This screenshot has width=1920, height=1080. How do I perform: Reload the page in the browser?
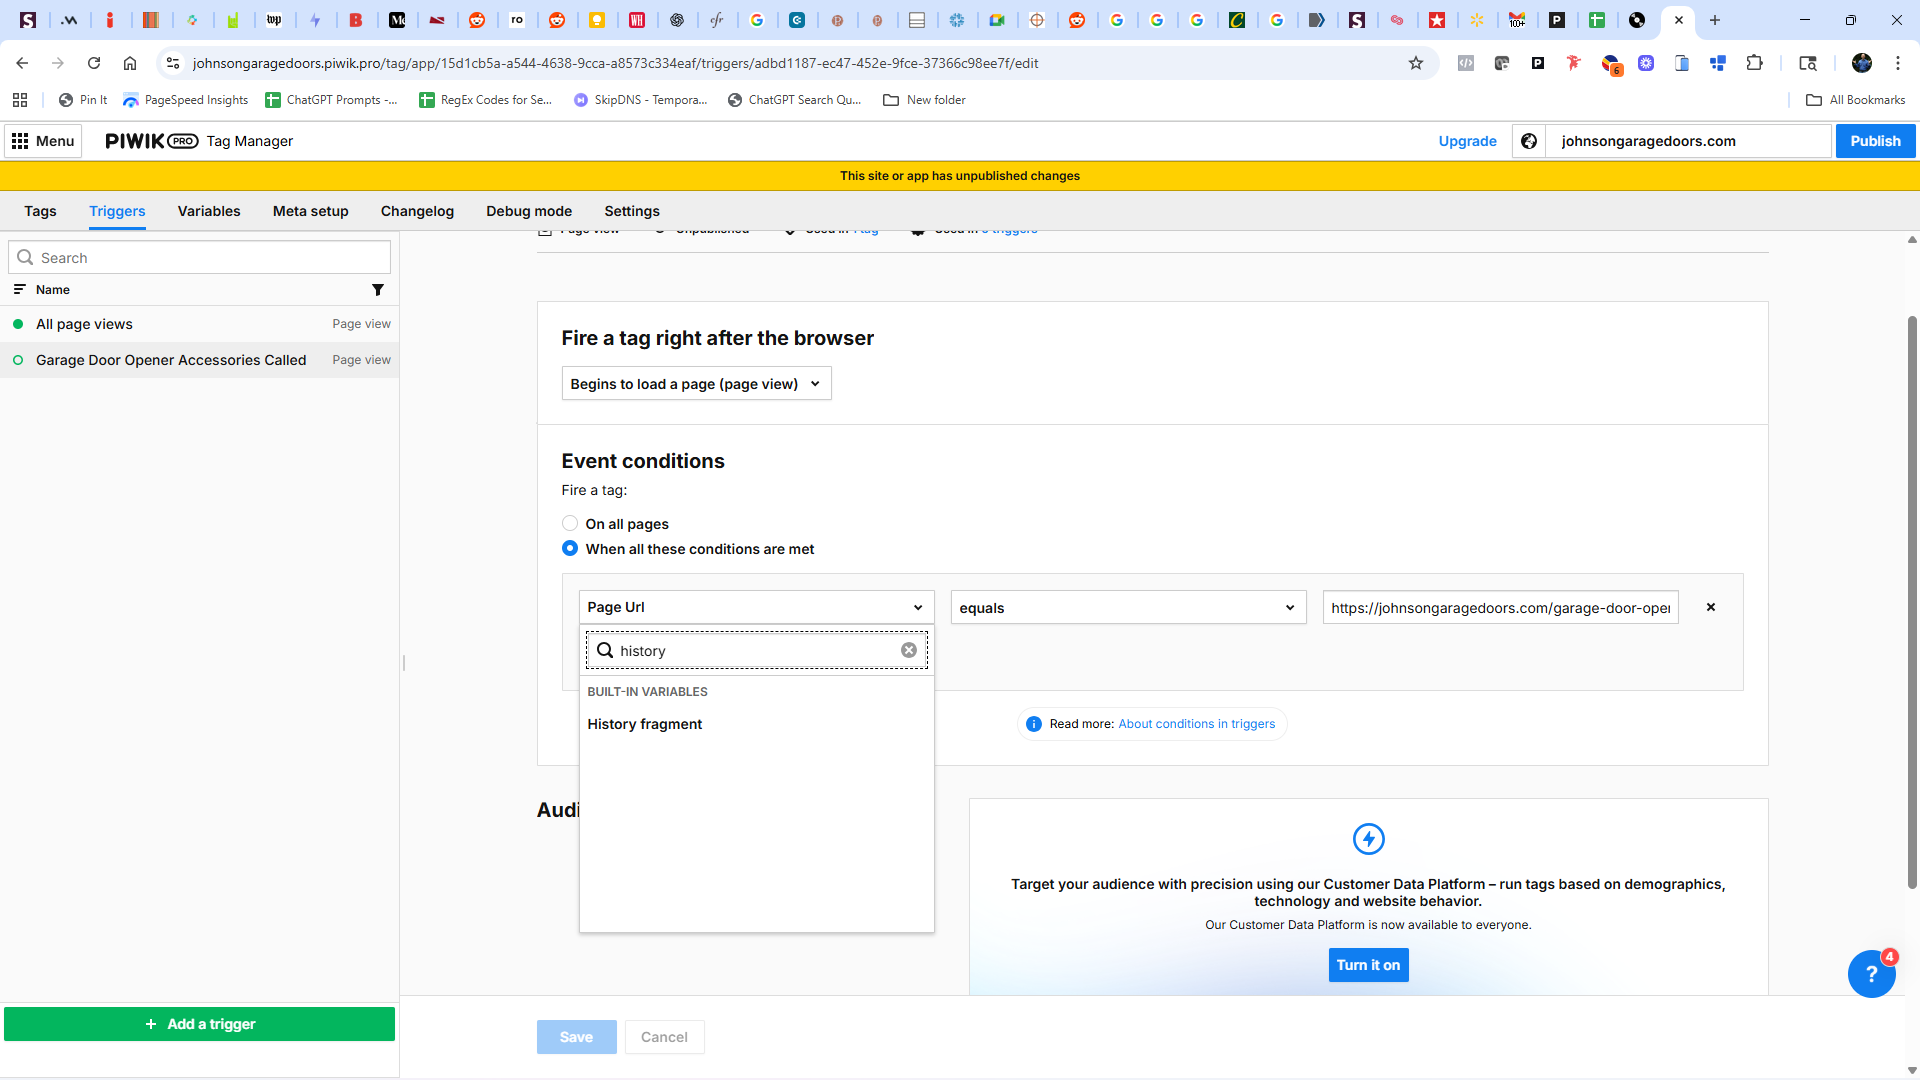point(94,63)
